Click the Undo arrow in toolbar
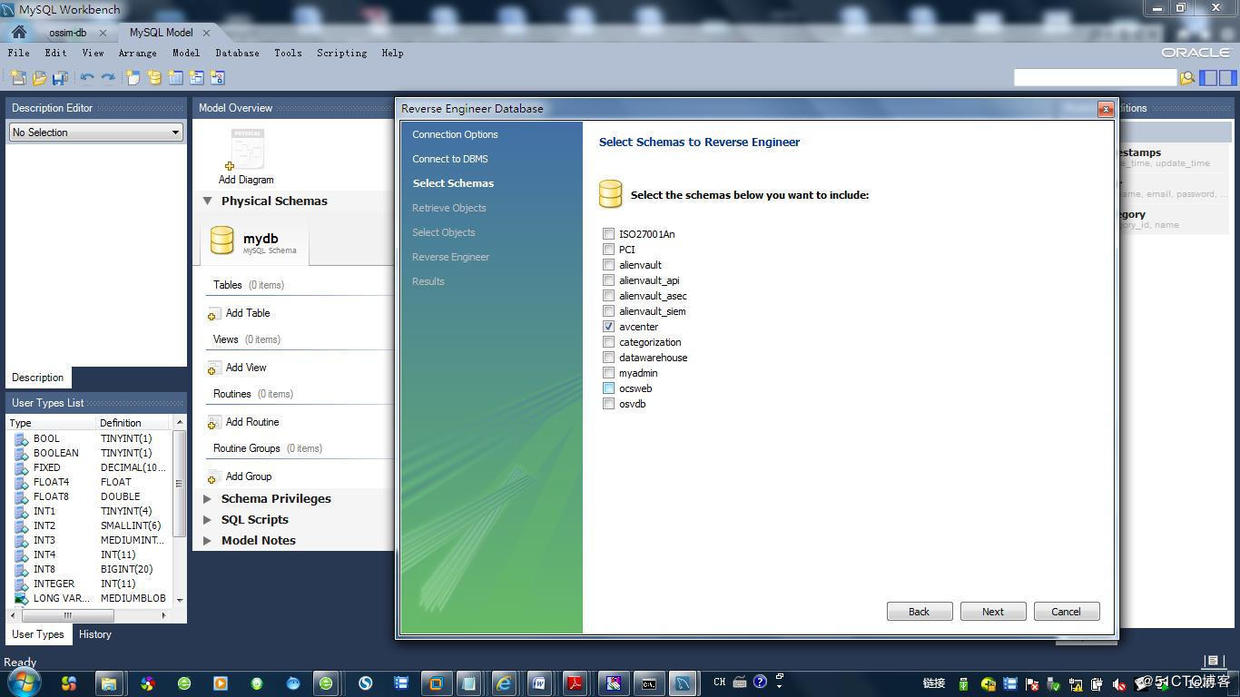1240x697 pixels. pos(87,78)
